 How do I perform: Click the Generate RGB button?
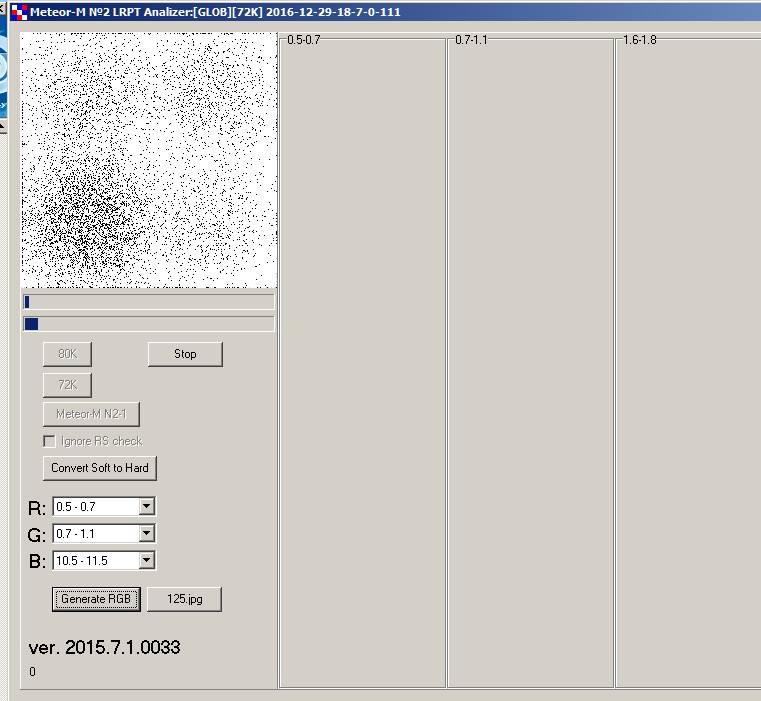pyautogui.click(x=96, y=599)
